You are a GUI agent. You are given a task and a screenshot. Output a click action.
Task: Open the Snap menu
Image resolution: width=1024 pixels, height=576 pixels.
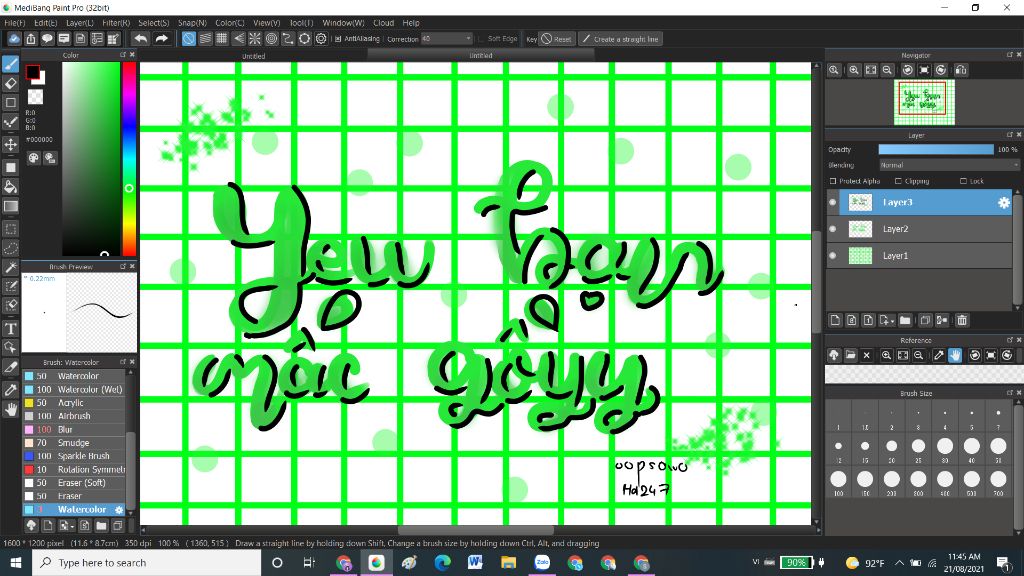tap(192, 23)
